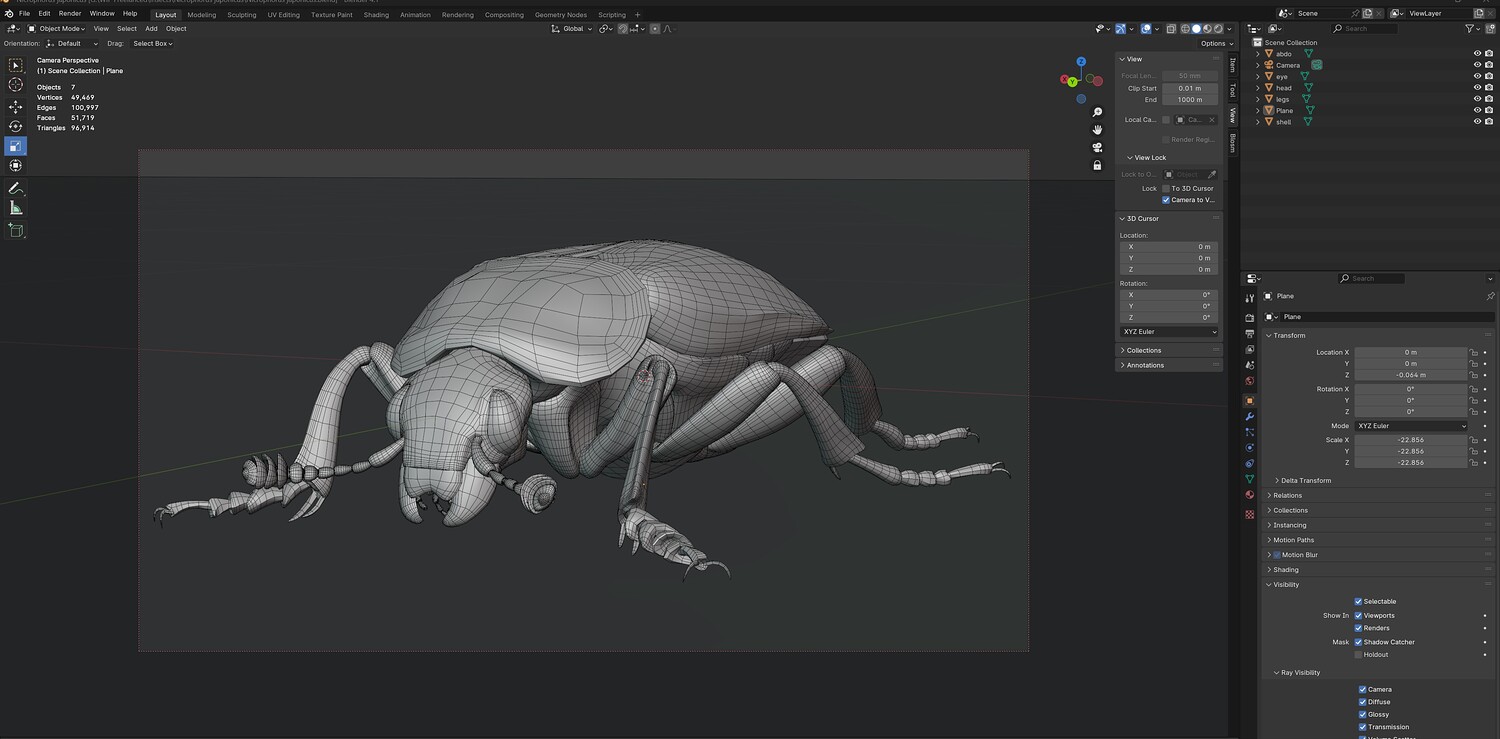Switch to the Sculpting workspace tab

241,15
